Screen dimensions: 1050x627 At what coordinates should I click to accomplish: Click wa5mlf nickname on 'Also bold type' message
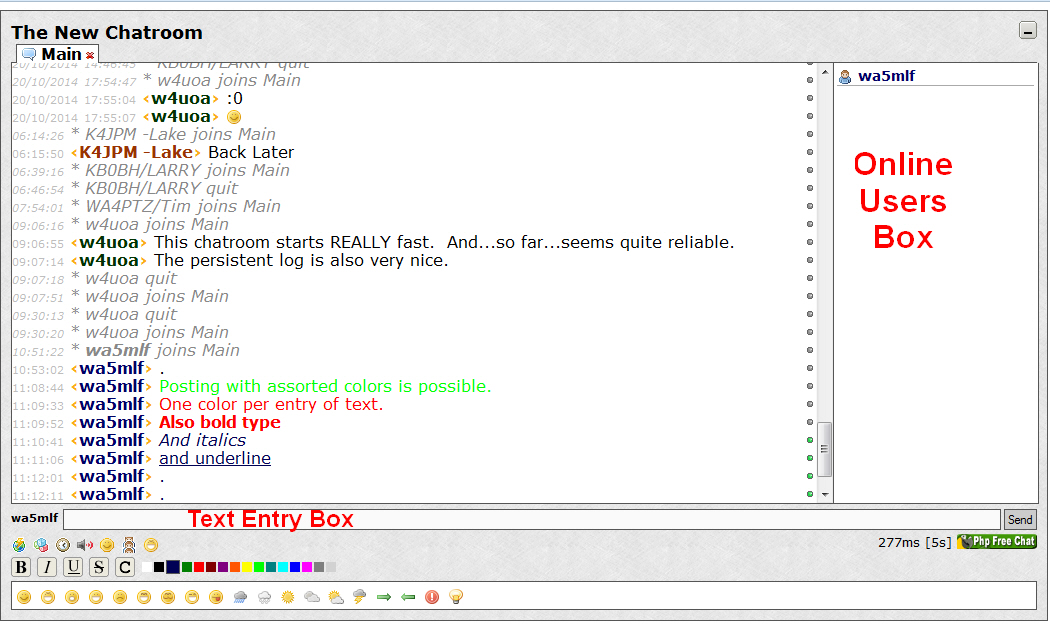click(x=112, y=423)
